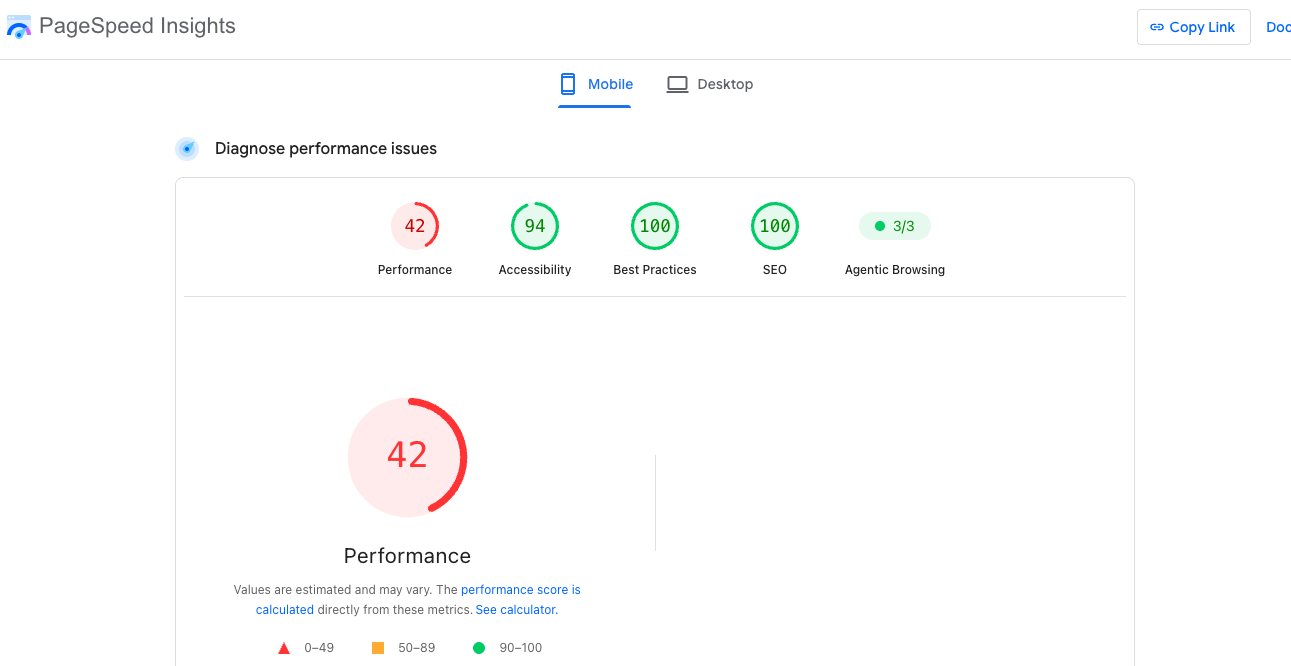Click the Agentic Browsing 3/3 badge
Image resolution: width=1291 pixels, height=666 pixels.
[895, 226]
